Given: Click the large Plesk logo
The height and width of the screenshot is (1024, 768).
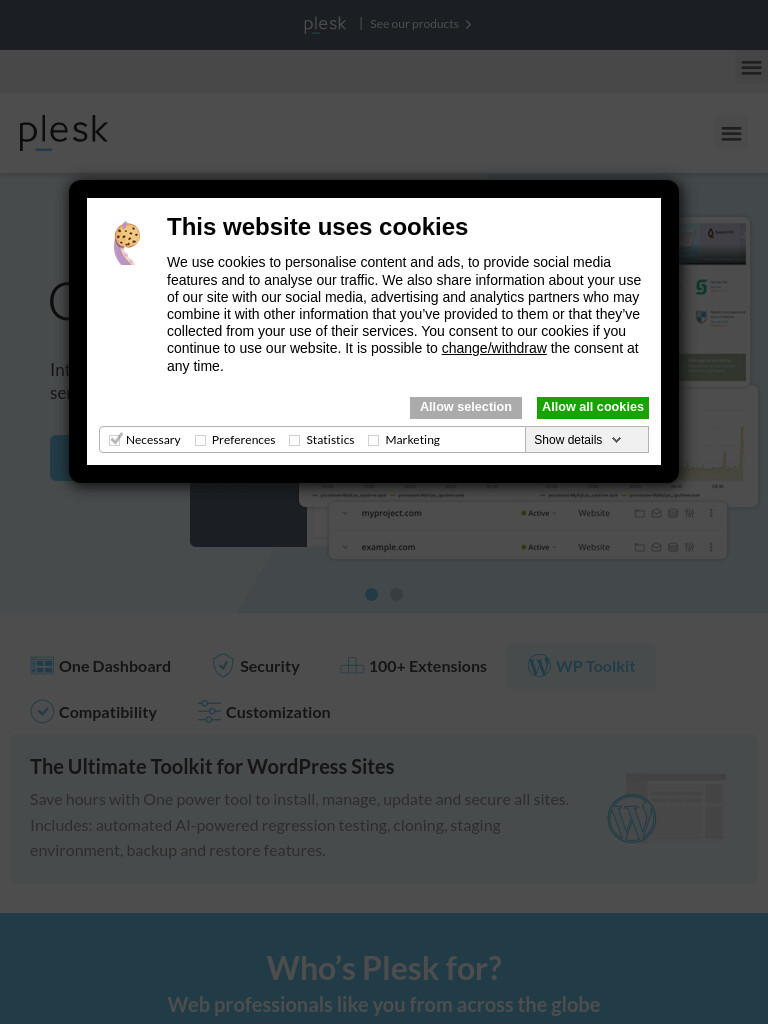Looking at the screenshot, I should (63, 133).
